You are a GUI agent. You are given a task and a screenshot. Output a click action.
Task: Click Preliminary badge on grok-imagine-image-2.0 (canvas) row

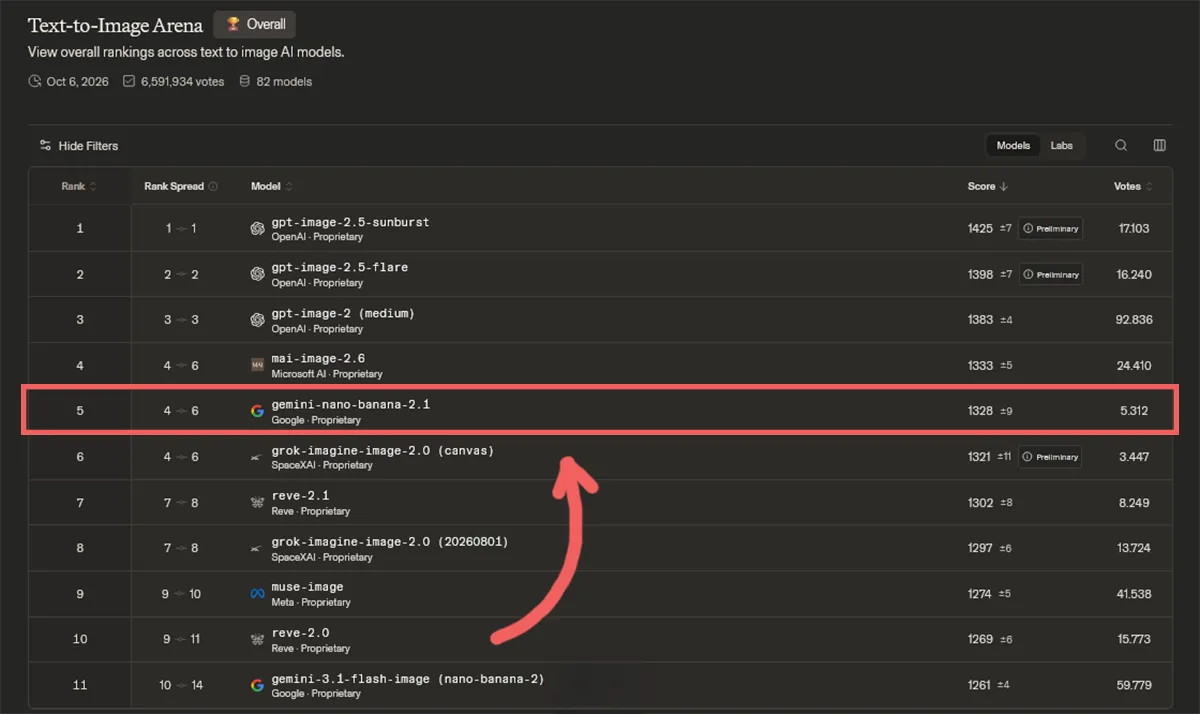click(1050, 457)
